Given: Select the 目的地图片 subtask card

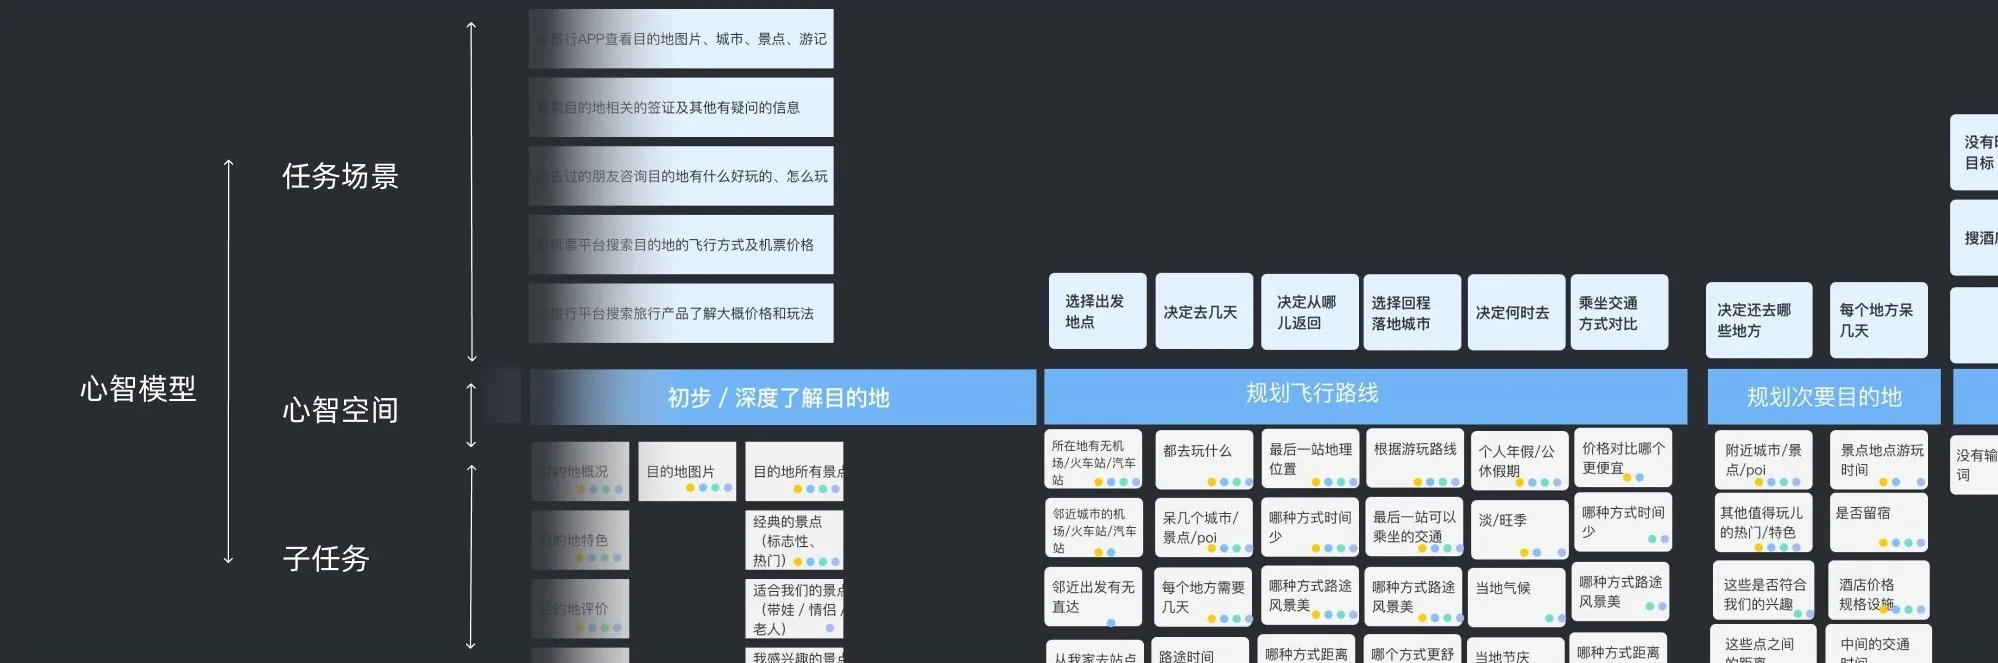Looking at the screenshot, I should pyautogui.click(x=686, y=471).
